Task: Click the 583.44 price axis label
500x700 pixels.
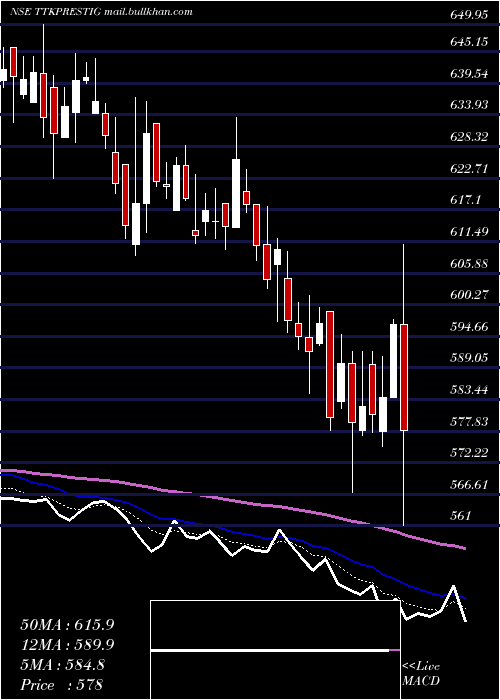Action: point(469,390)
